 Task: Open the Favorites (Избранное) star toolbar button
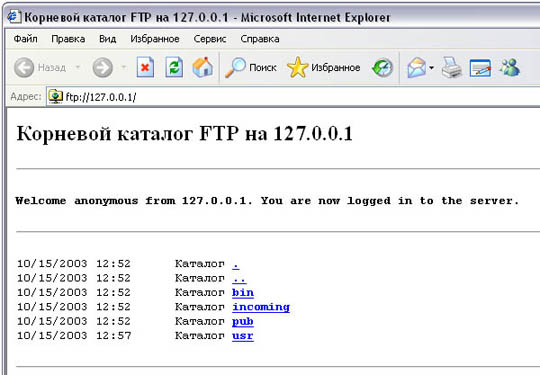pos(323,67)
